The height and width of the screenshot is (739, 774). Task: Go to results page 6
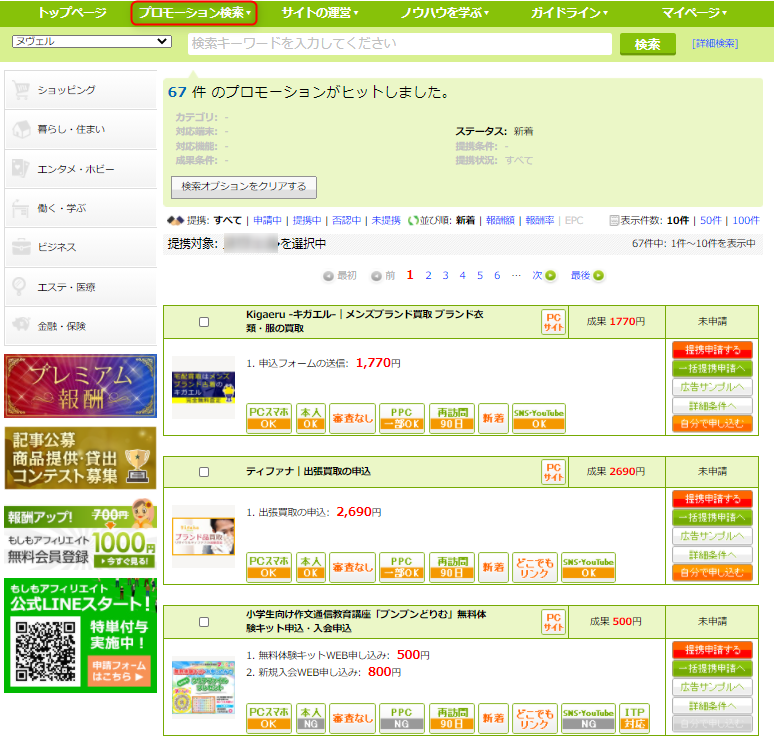coord(497,275)
